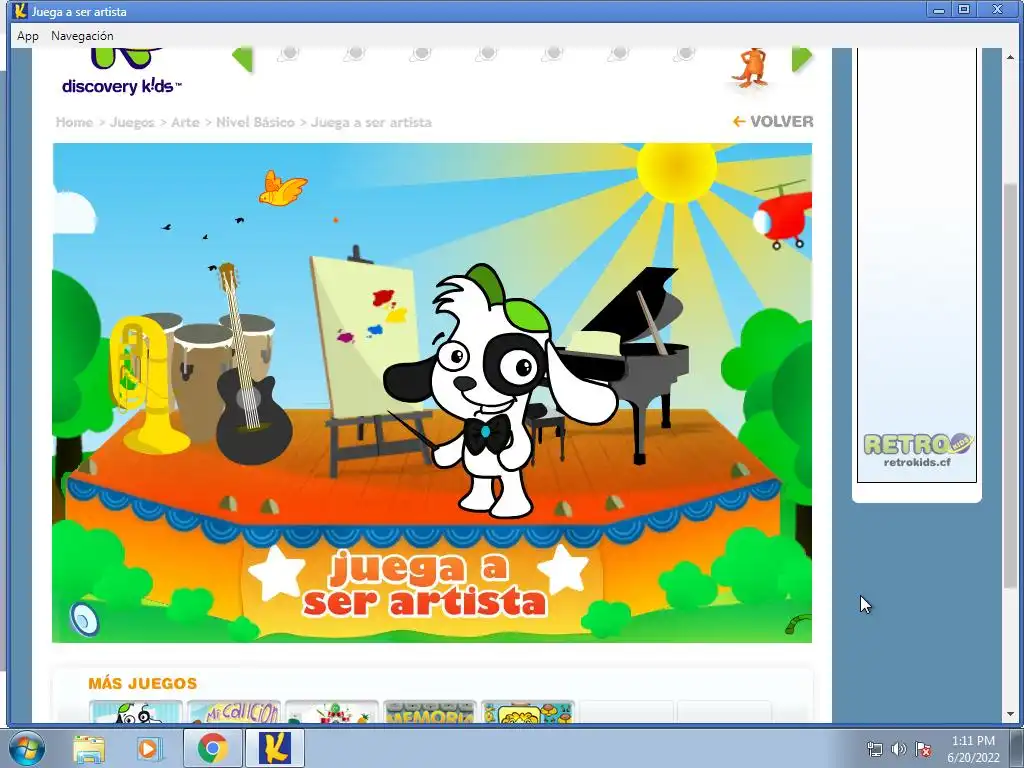Open the yellow flower game thumbnail
Screen dimensions: 1024x768
click(528, 712)
